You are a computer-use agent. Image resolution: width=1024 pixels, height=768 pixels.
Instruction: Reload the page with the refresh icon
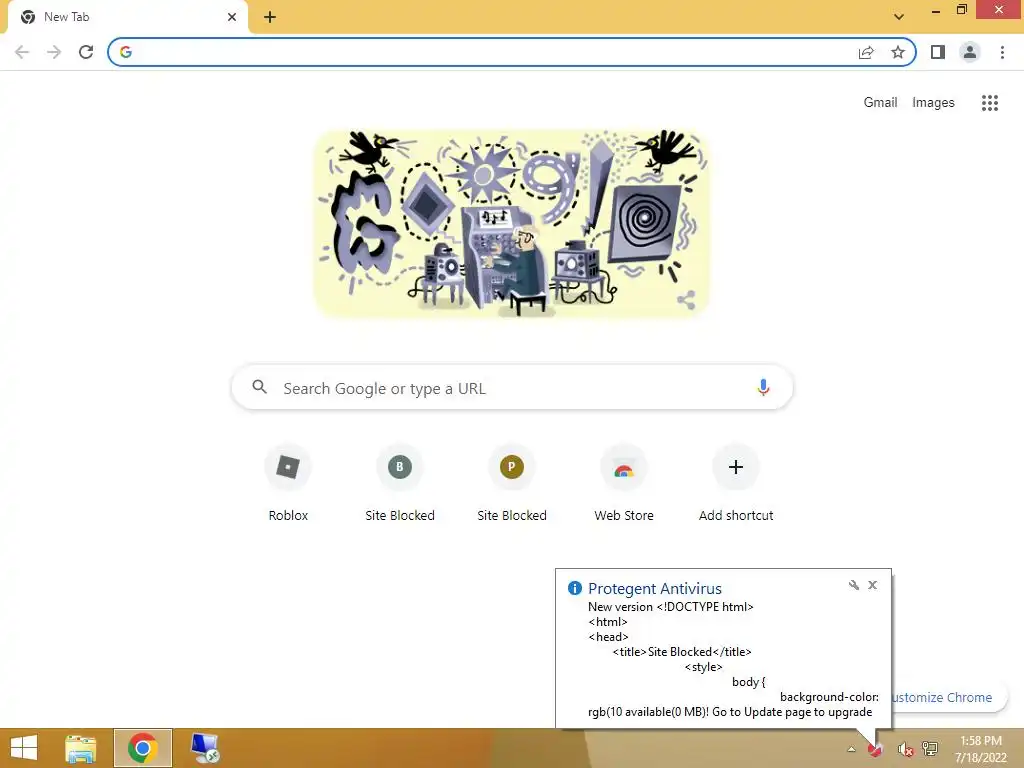point(86,52)
